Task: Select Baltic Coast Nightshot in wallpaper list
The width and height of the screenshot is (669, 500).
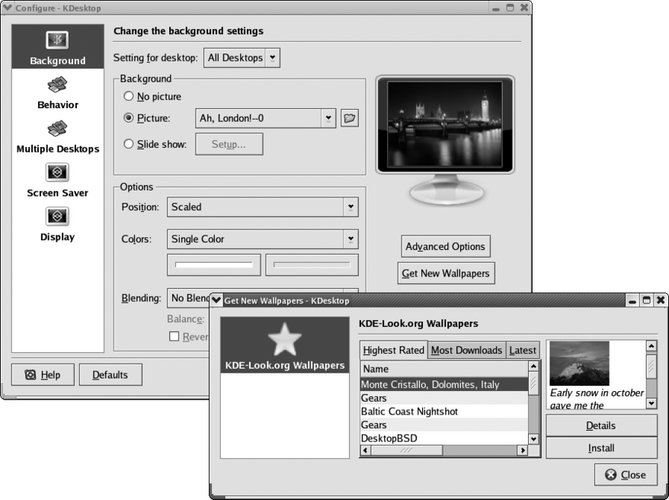Action: click(445, 411)
